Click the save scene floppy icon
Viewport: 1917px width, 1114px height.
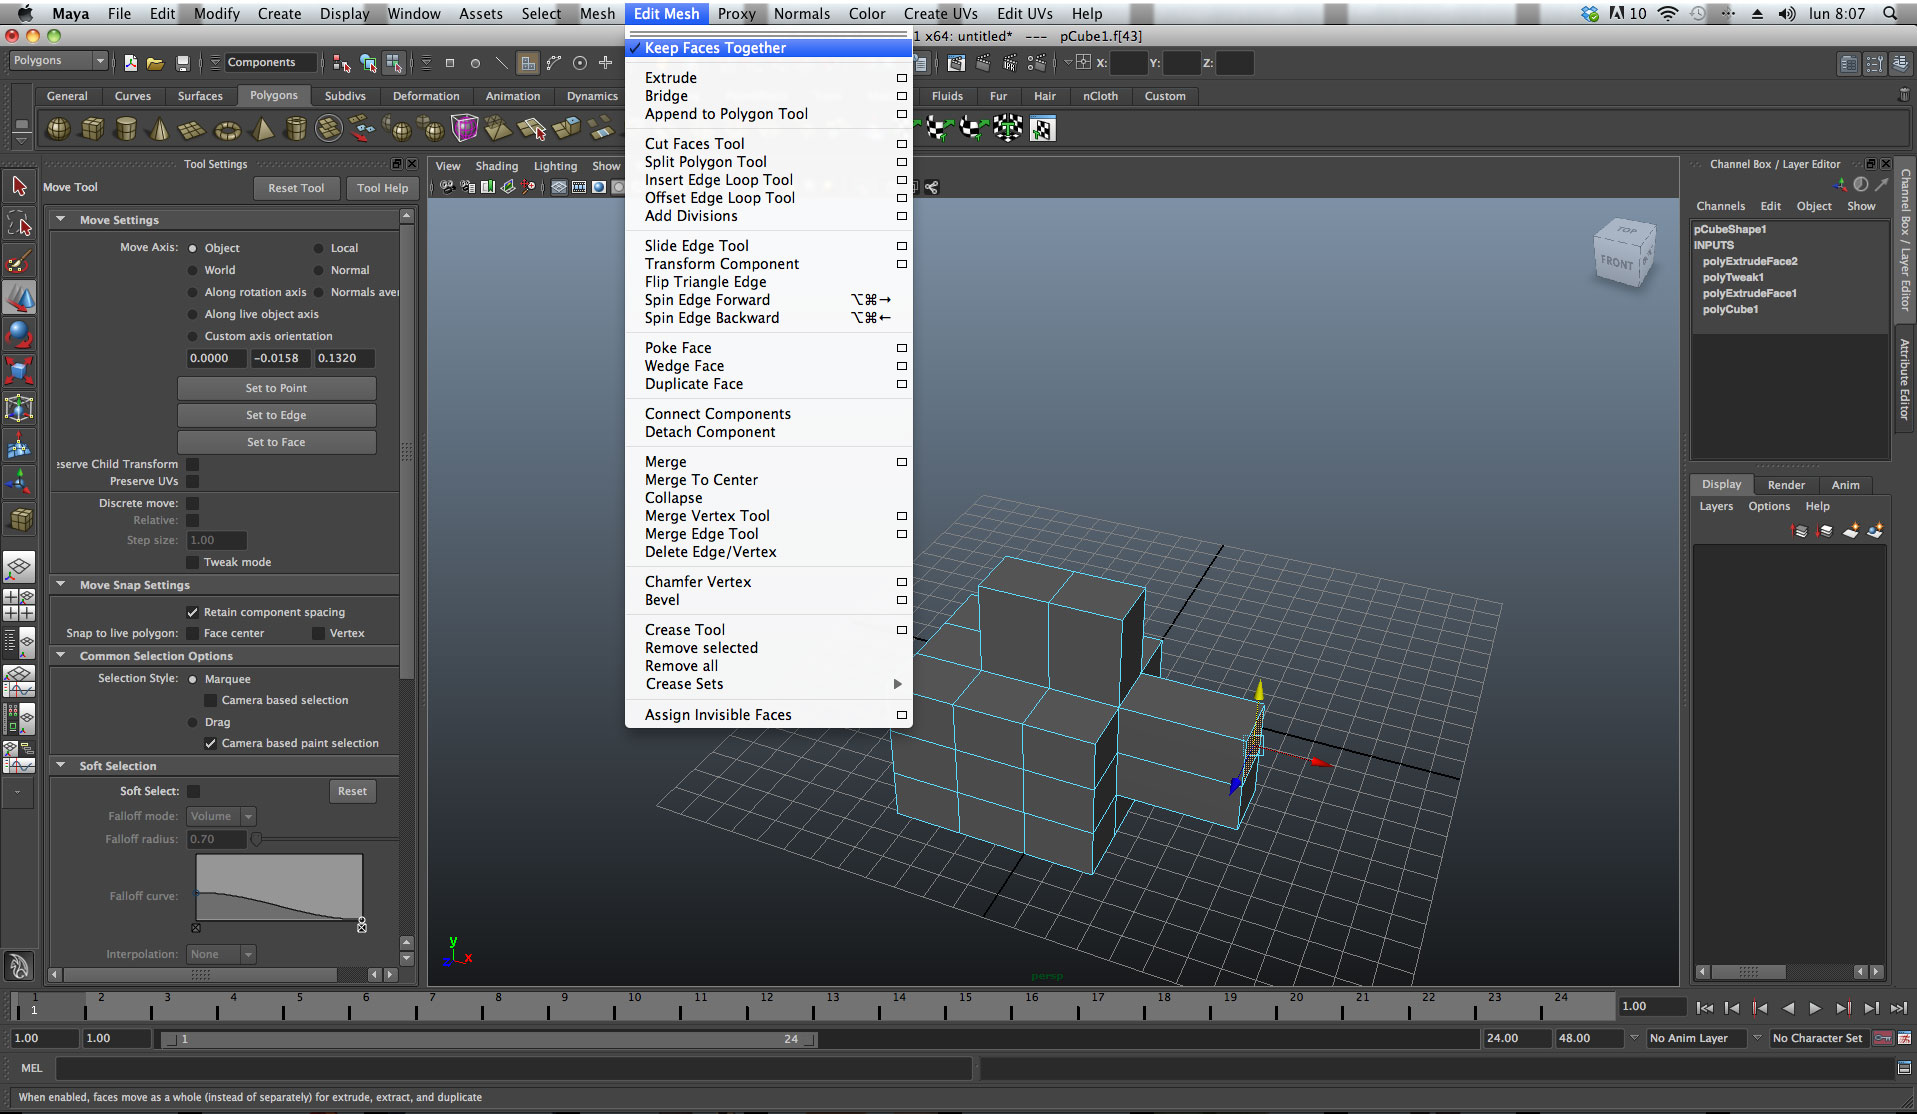[x=182, y=63]
